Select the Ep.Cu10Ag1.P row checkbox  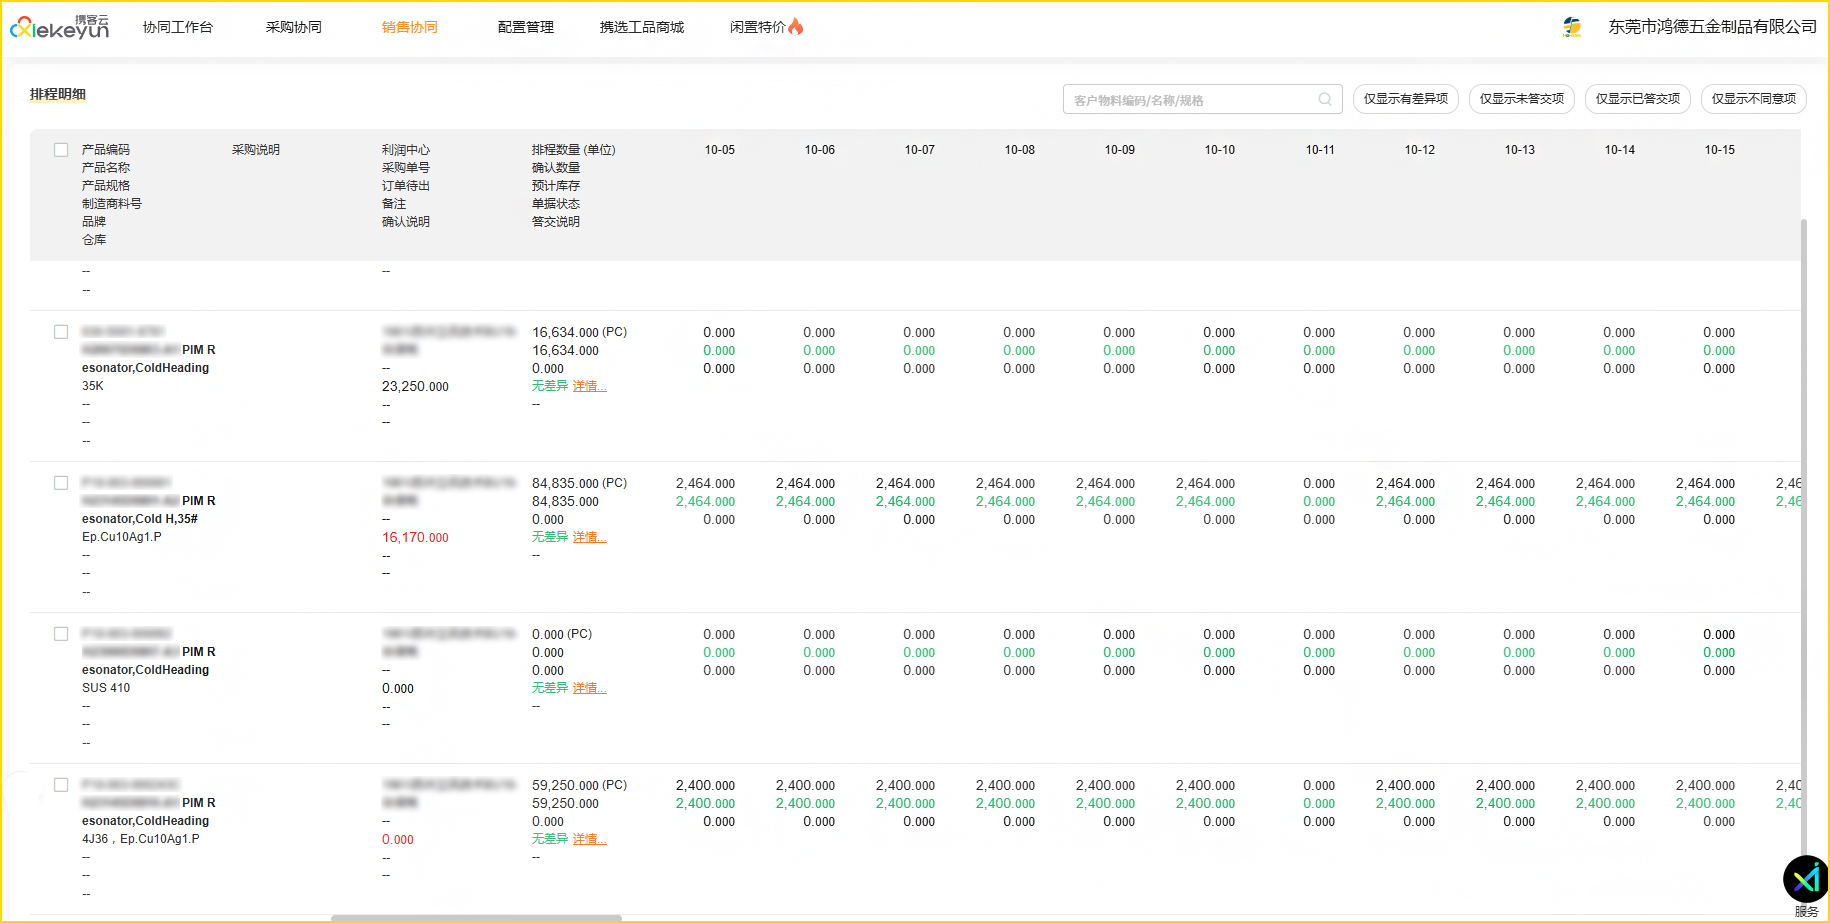(x=61, y=483)
